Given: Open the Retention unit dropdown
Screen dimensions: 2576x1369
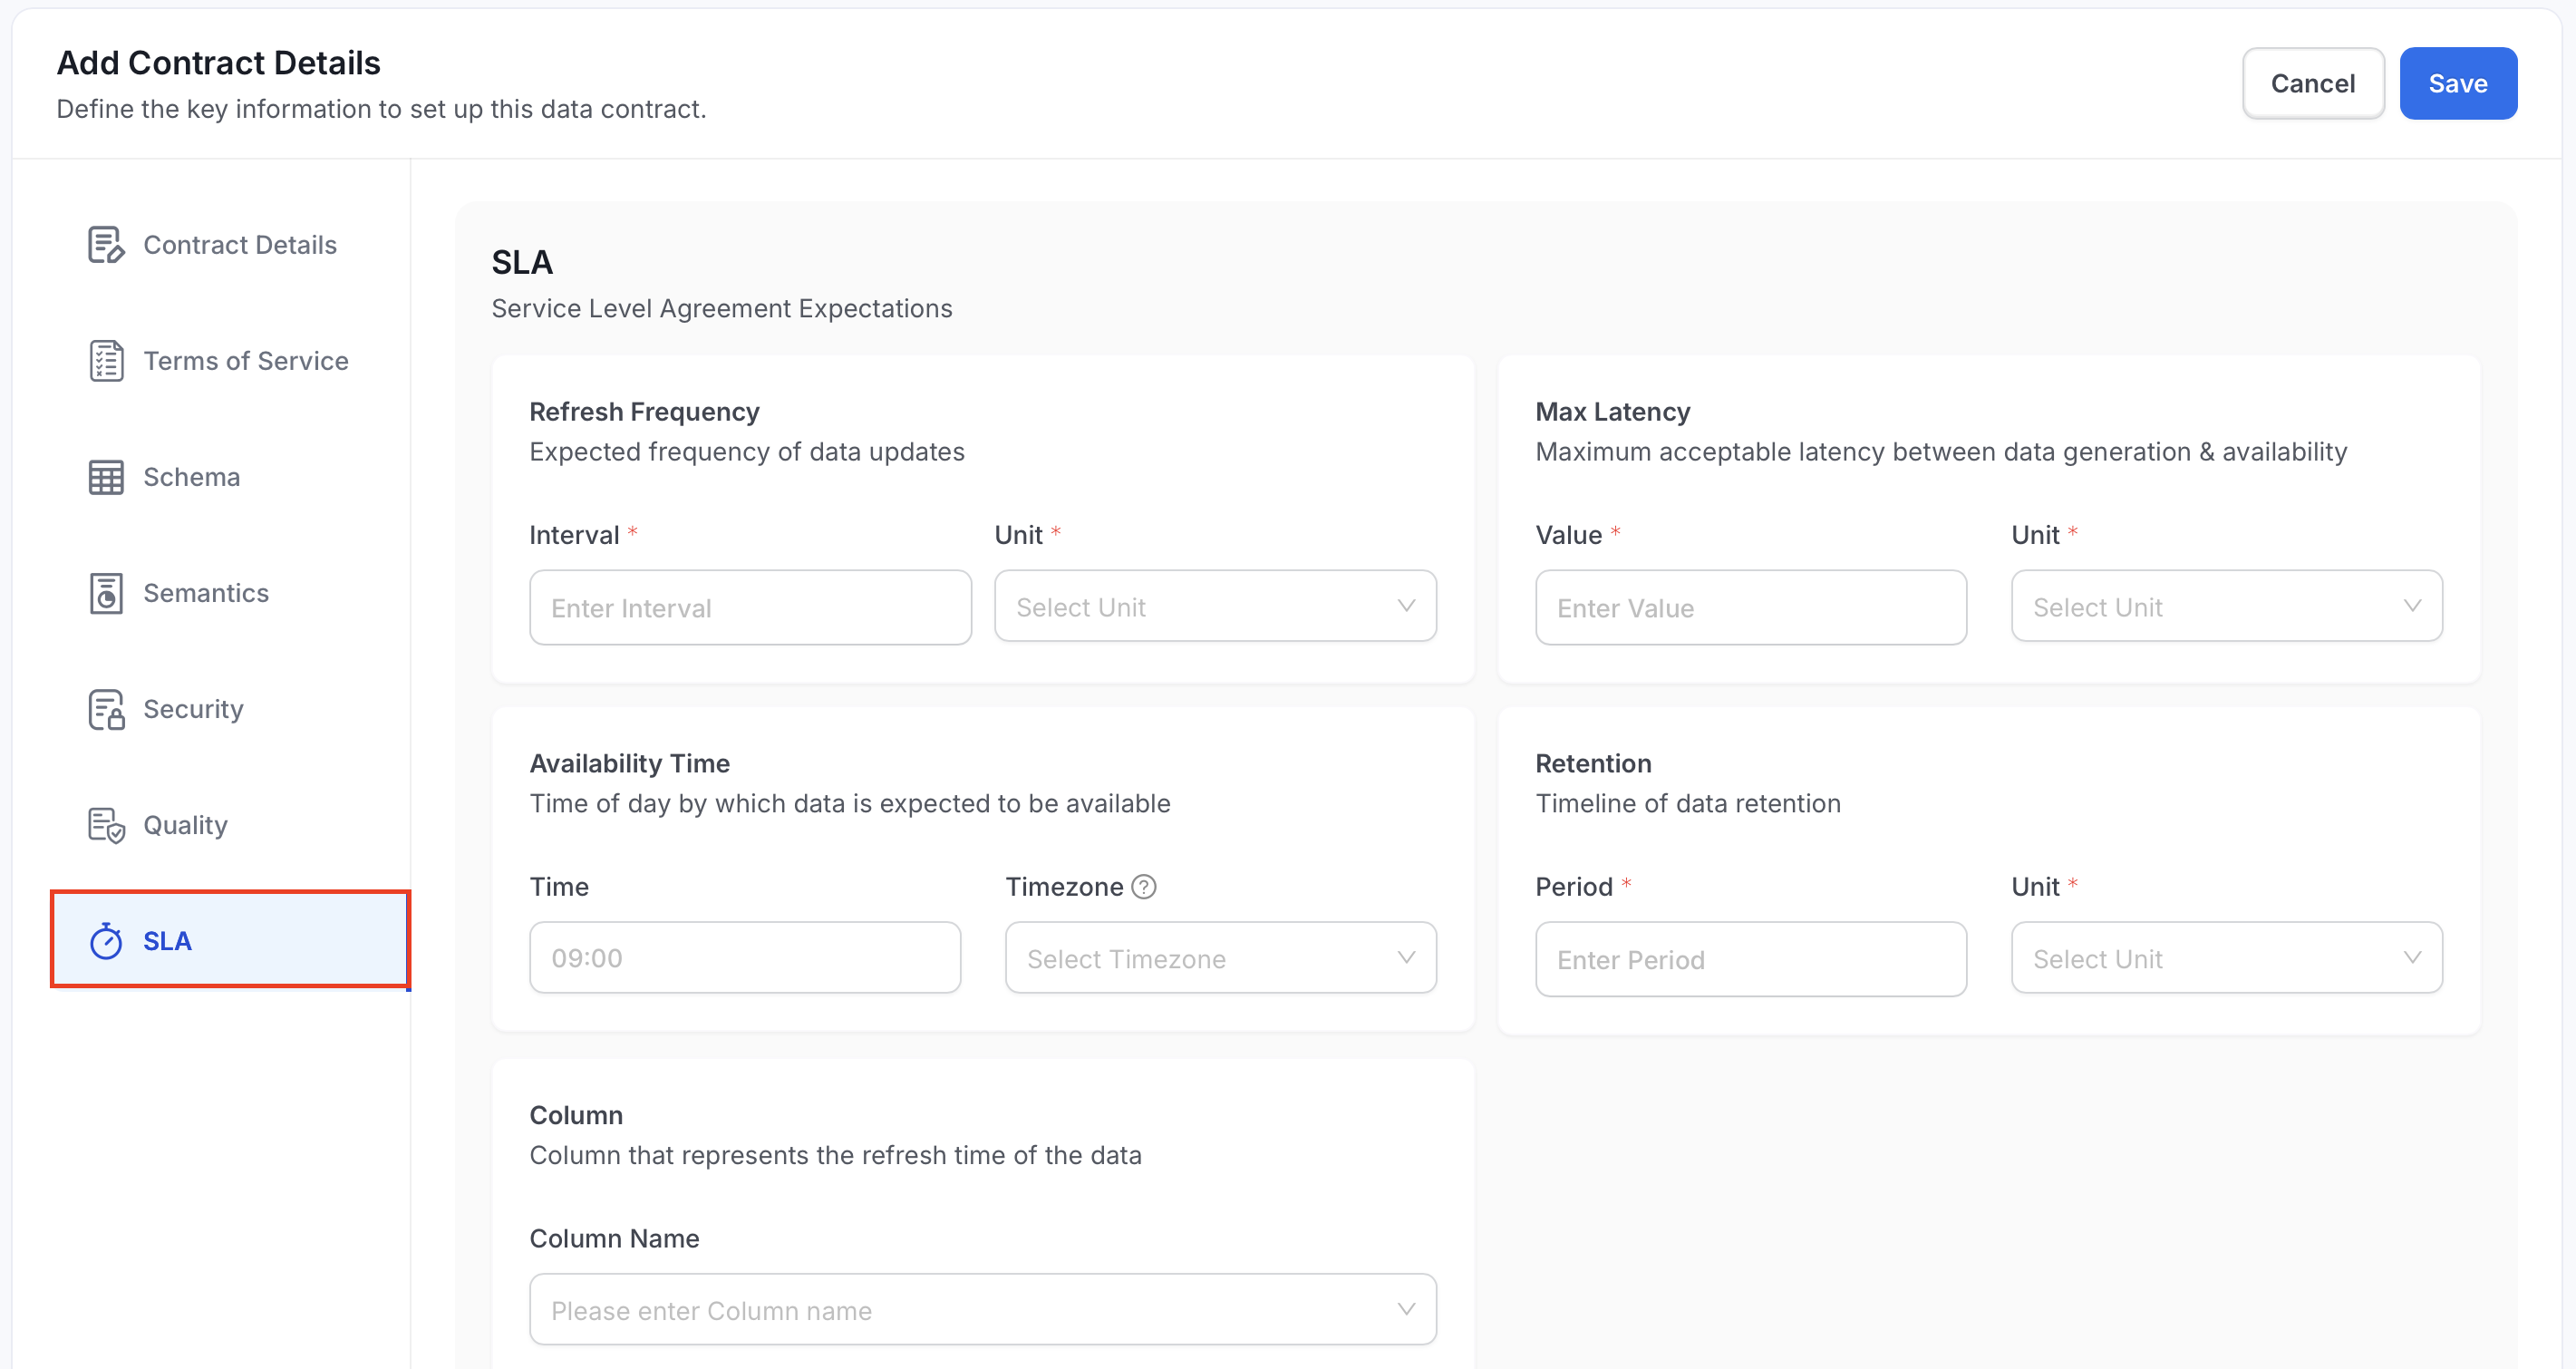Looking at the screenshot, I should pyautogui.click(x=2226, y=958).
